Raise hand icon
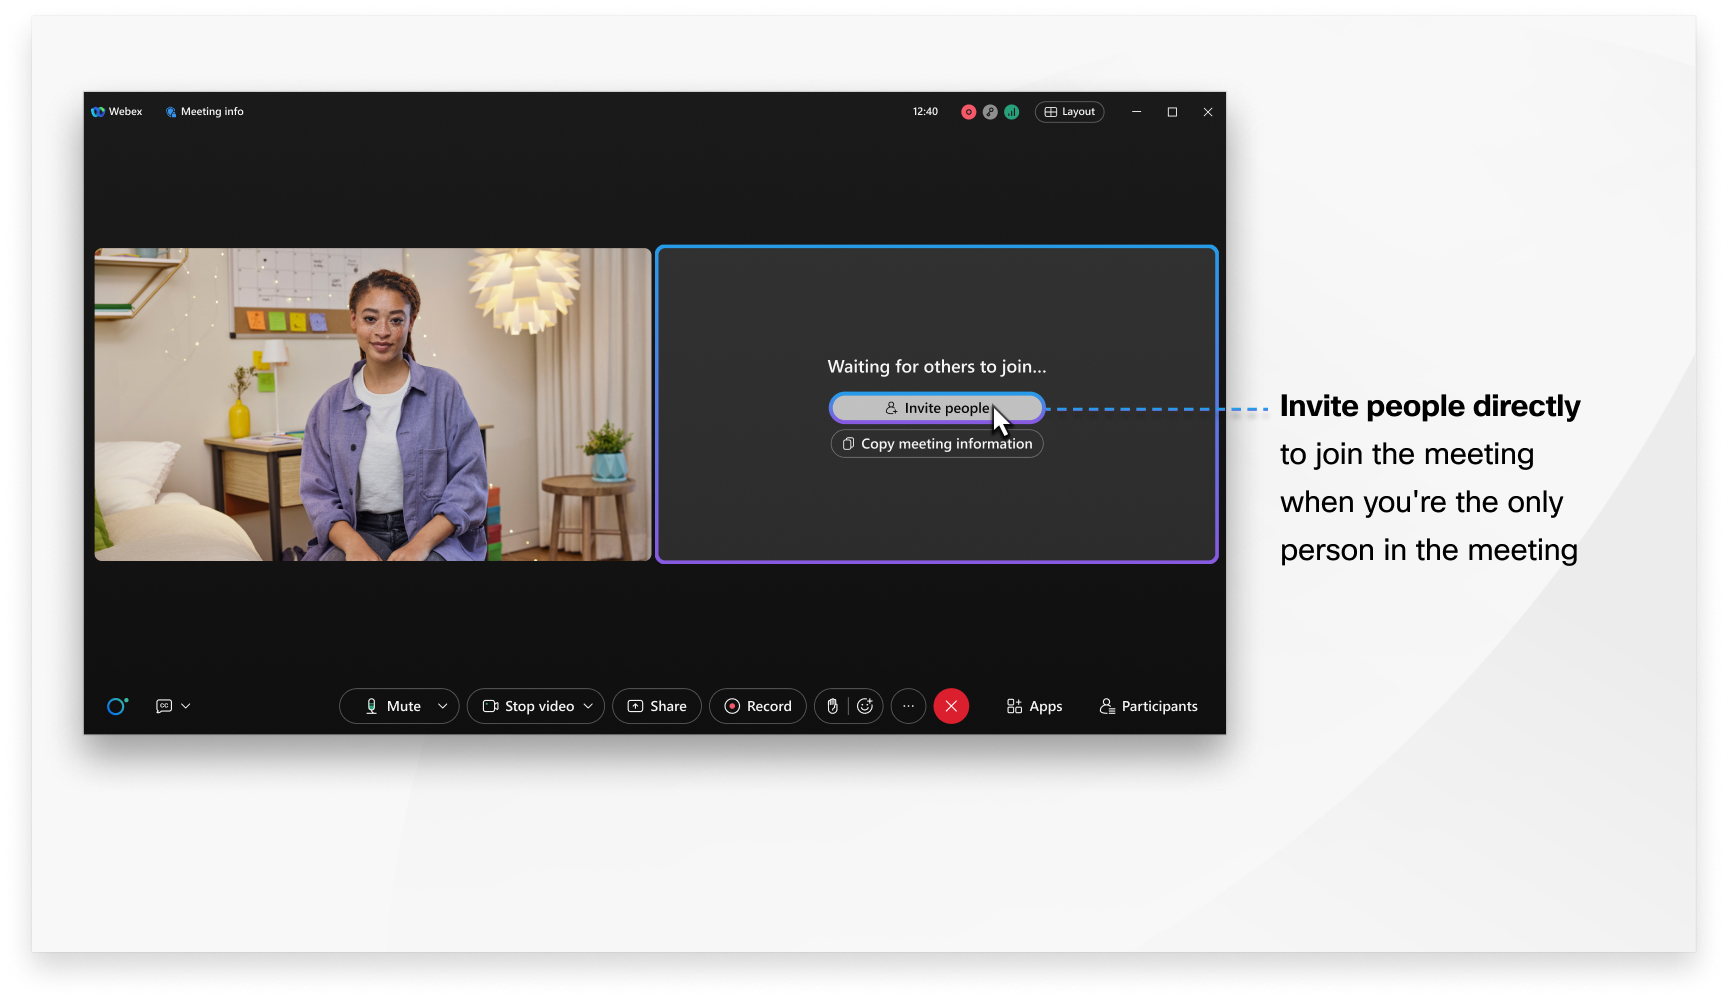The image size is (1728, 1000). 832,706
